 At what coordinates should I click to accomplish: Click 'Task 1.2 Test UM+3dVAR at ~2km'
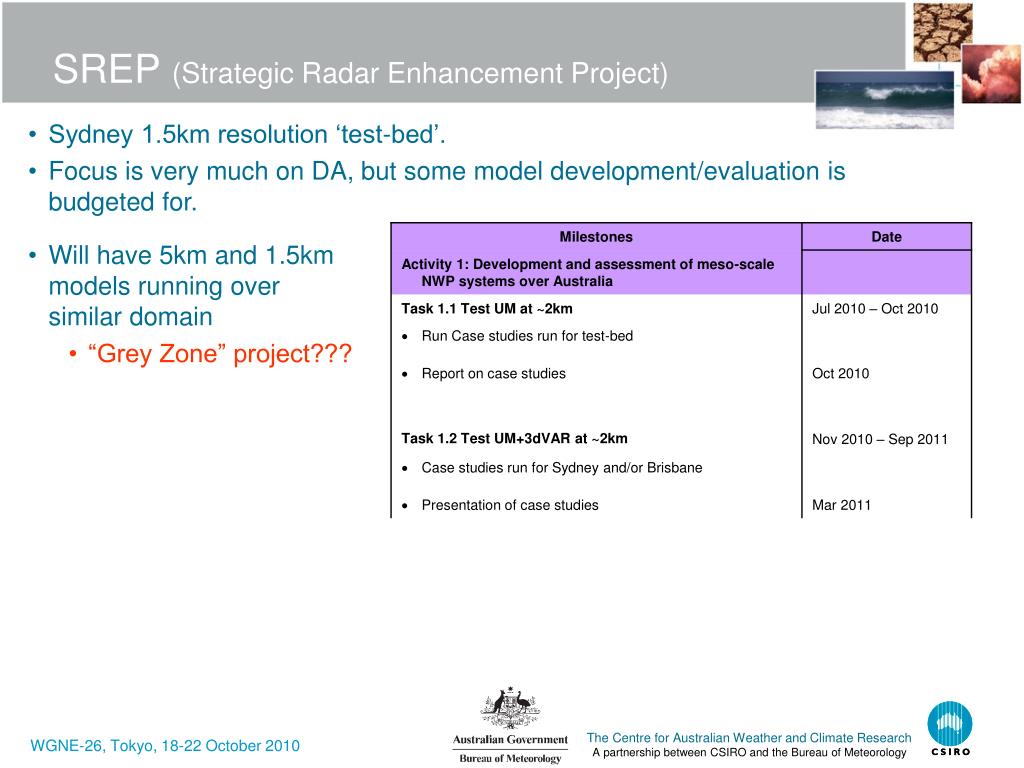click(x=514, y=439)
